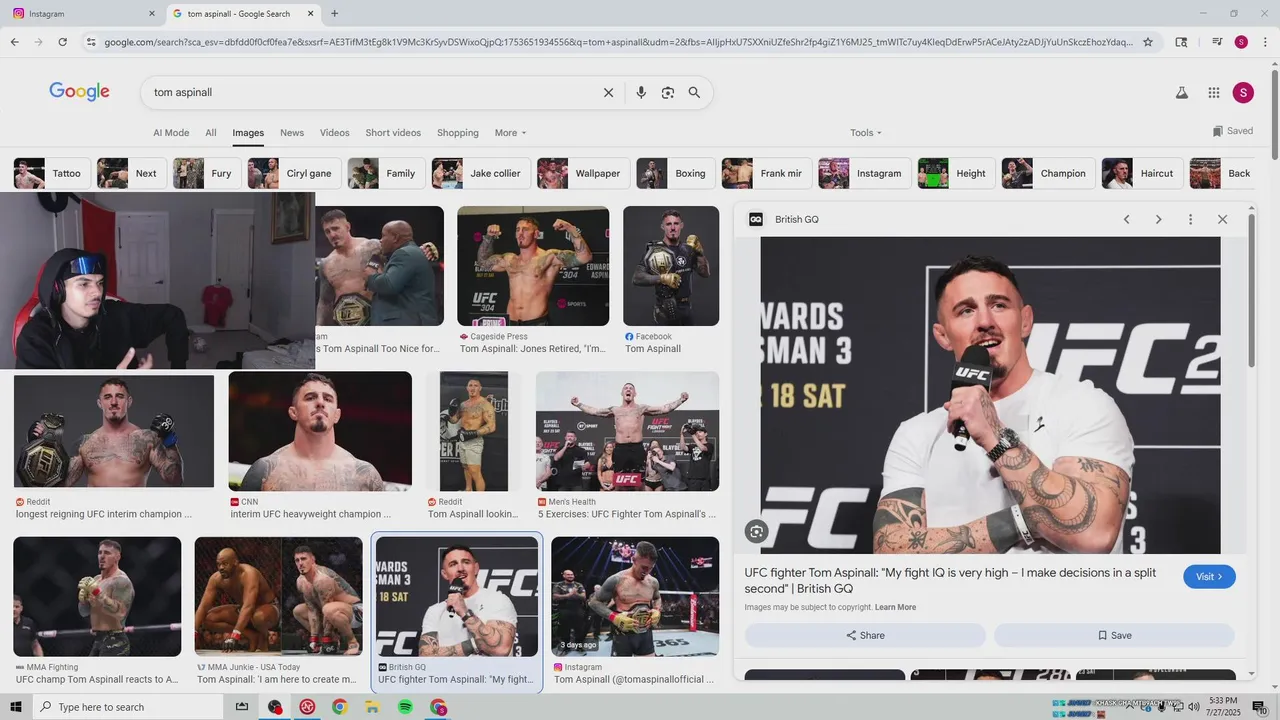The height and width of the screenshot is (720, 1280).
Task: Click the Learn More copyright link
Action: click(x=895, y=607)
